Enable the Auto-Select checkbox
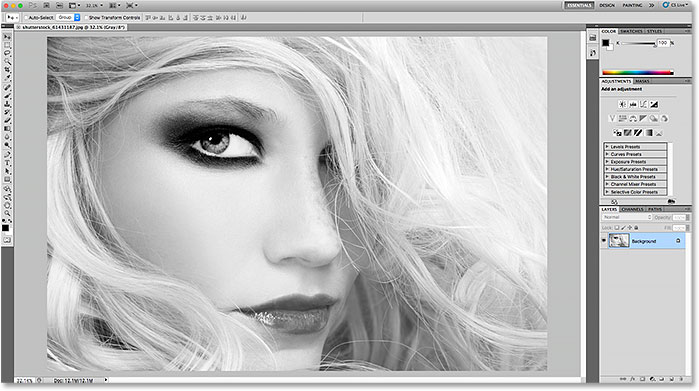Image resolution: width=699 pixels, height=391 pixels. click(27, 17)
